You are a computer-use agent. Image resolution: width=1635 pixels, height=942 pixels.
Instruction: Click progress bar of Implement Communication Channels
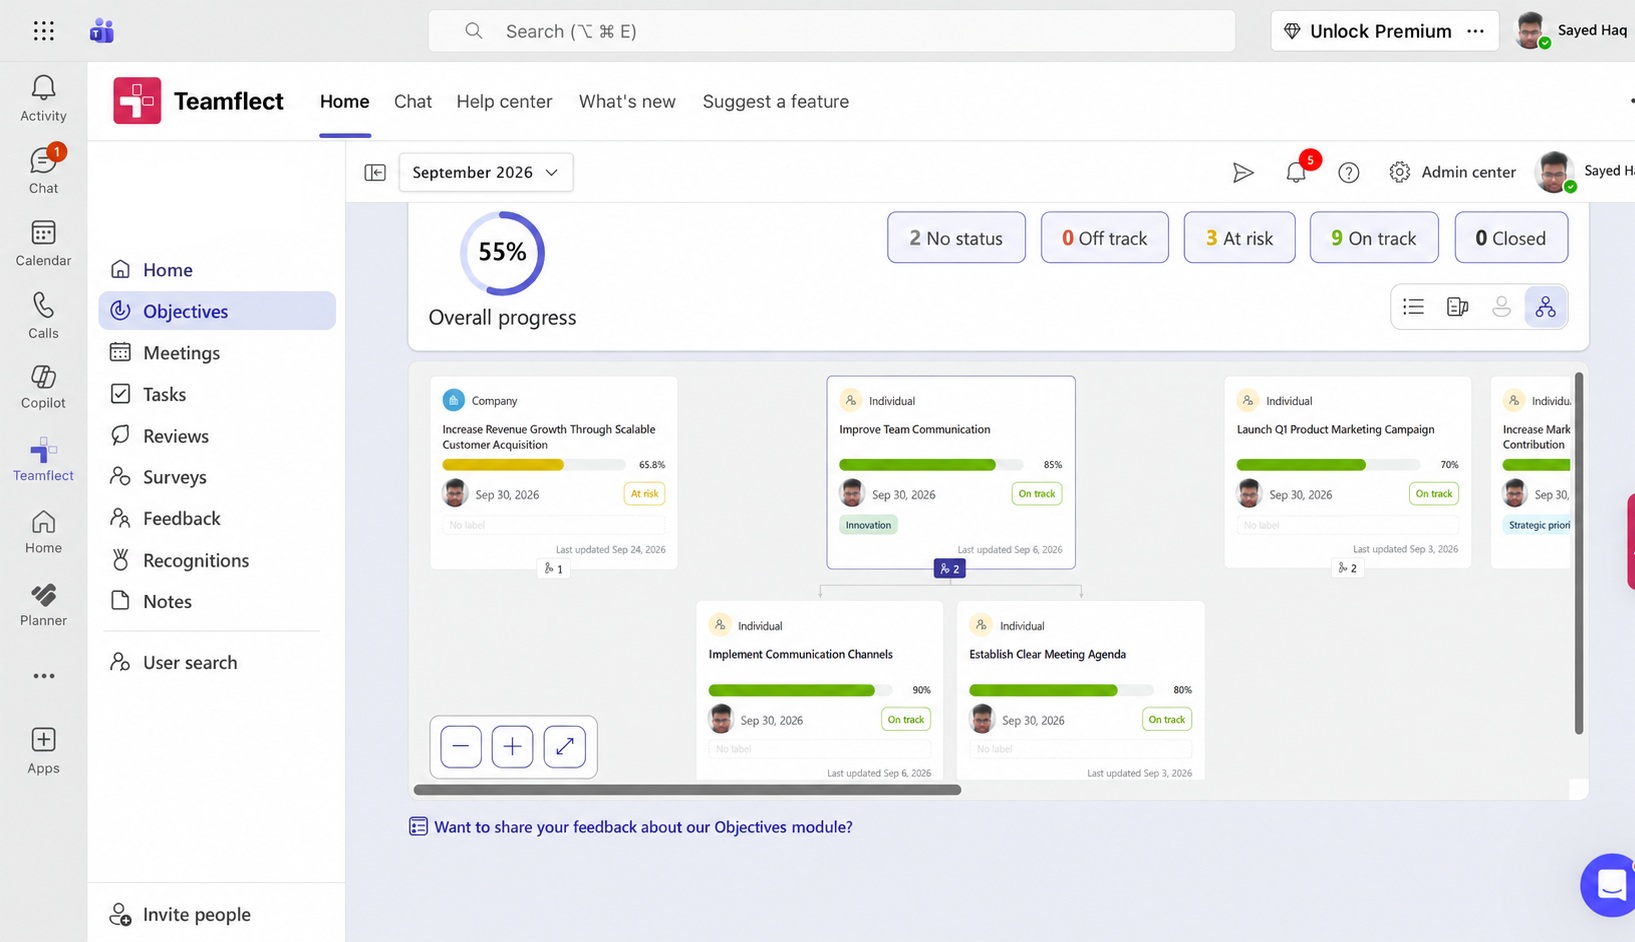(800, 690)
